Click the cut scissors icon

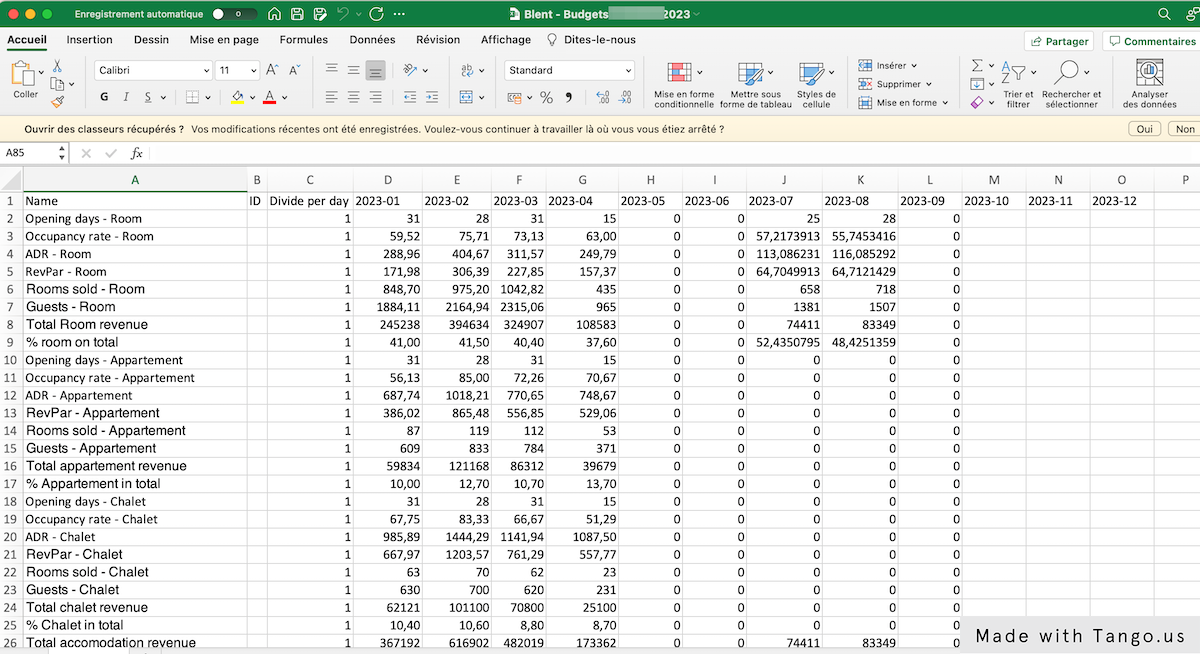coord(57,66)
